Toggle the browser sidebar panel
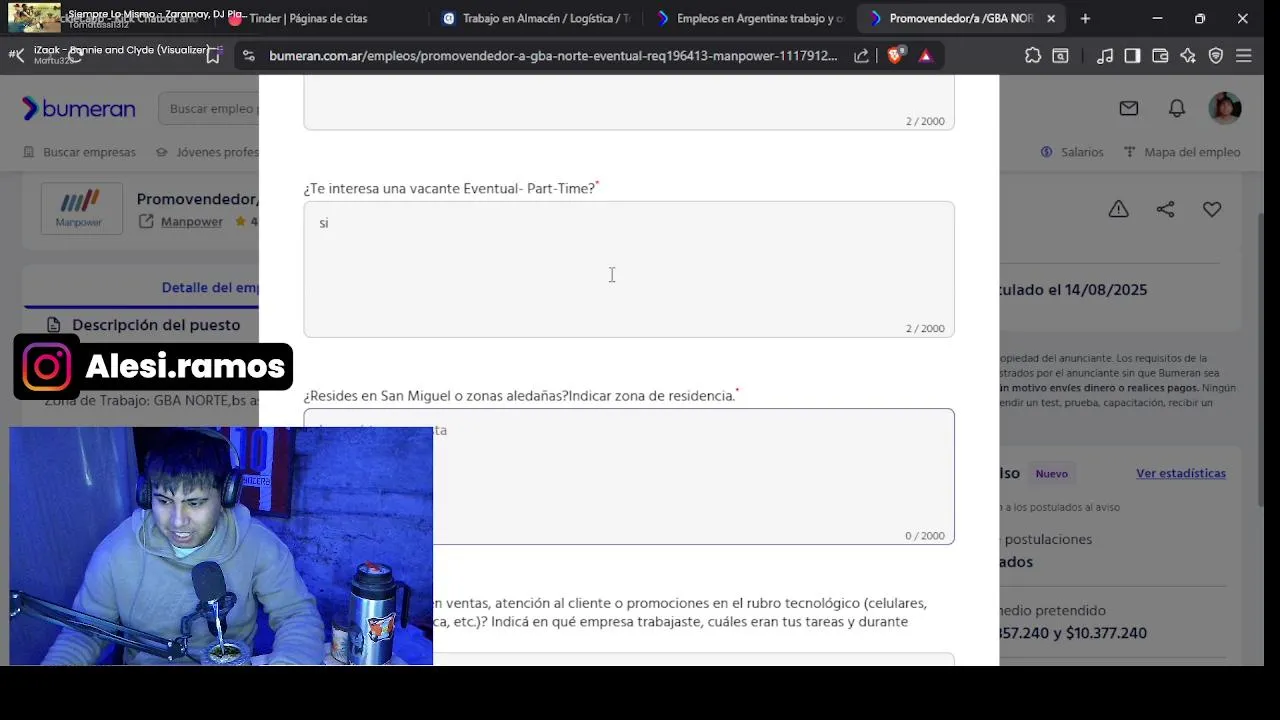1280x720 pixels. pyautogui.click(x=1132, y=56)
